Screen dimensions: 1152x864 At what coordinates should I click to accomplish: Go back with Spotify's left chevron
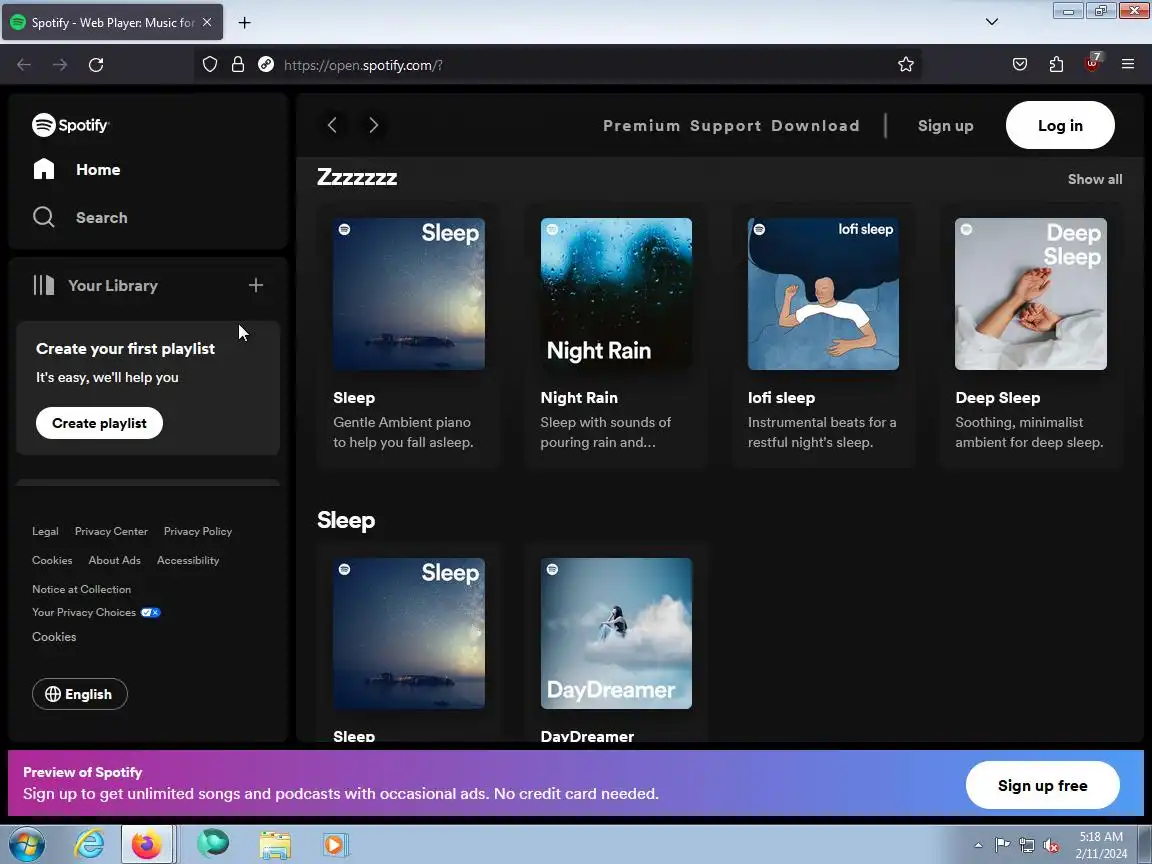332,125
